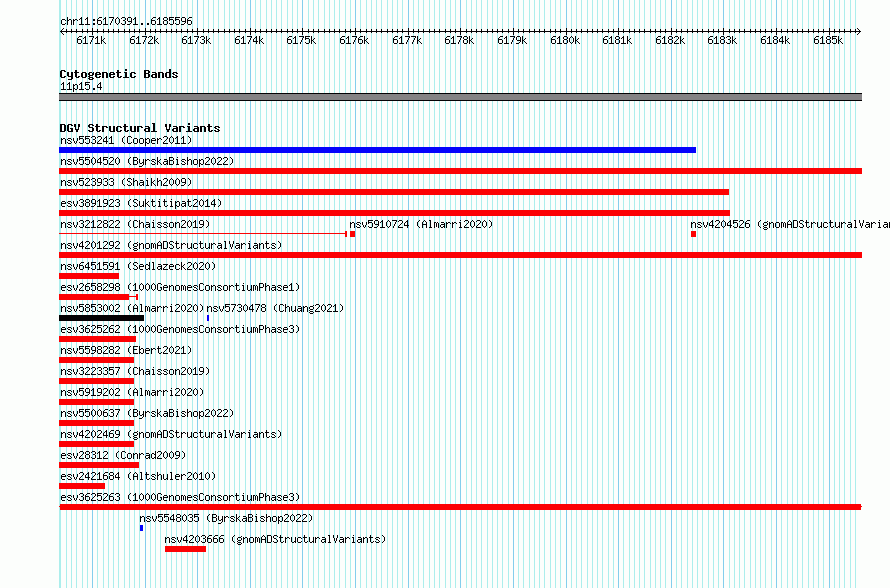Click the small red marker under nsv4204526

(693, 234)
